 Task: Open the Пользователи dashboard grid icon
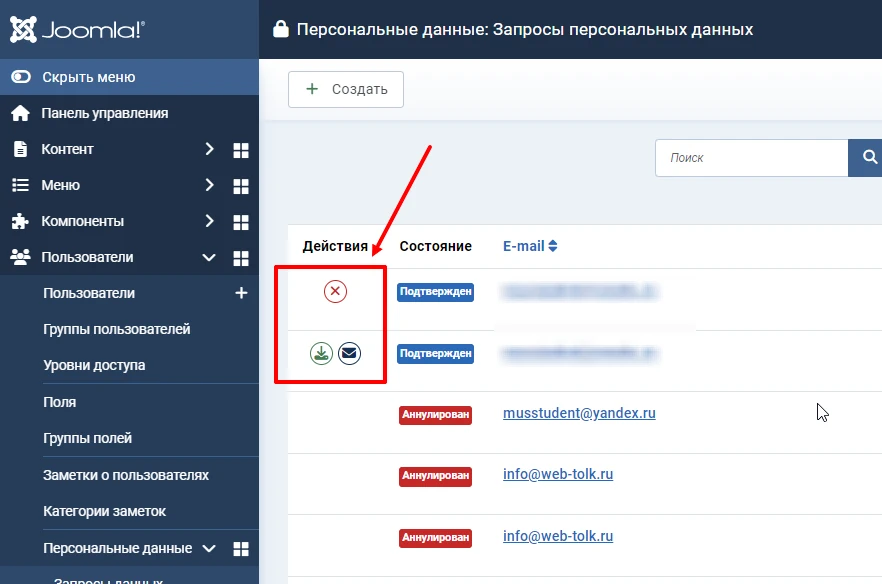[241, 258]
